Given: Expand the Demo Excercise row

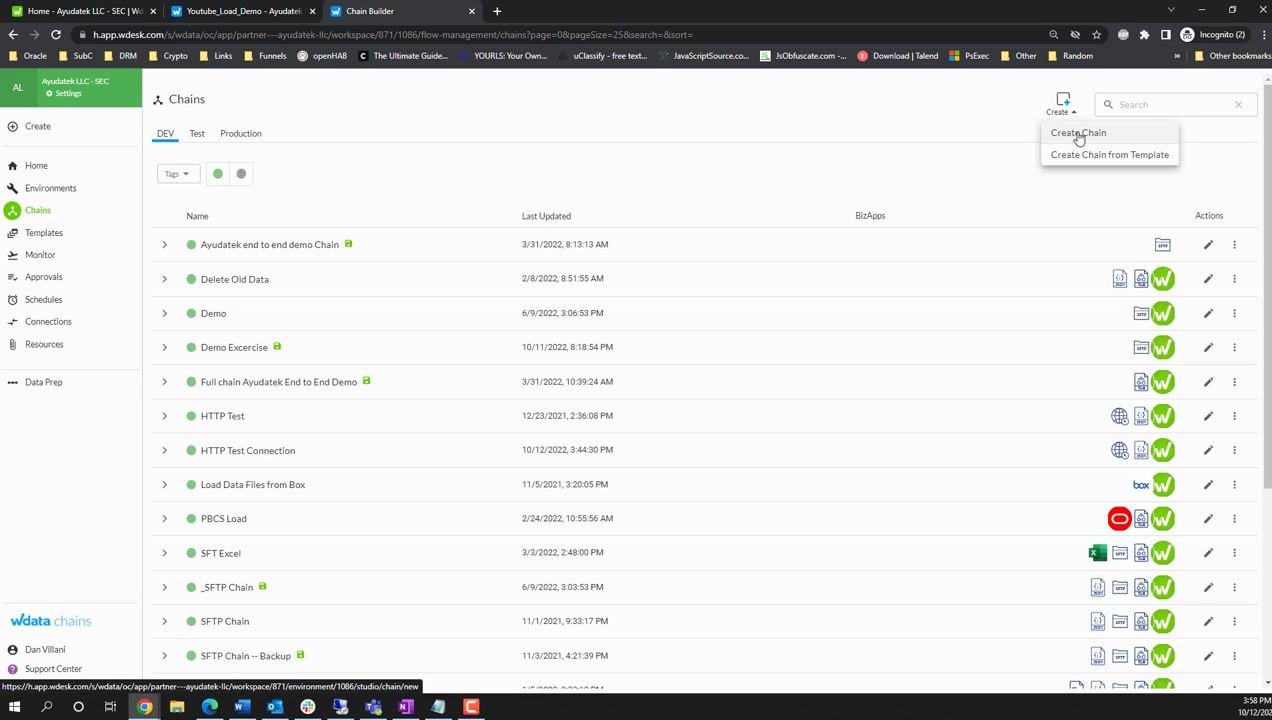Looking at the screenshot, I should point(164,347).
